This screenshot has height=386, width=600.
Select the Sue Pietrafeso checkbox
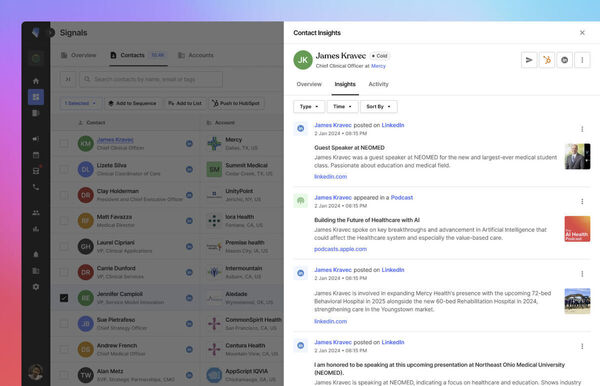pos(64,324)
